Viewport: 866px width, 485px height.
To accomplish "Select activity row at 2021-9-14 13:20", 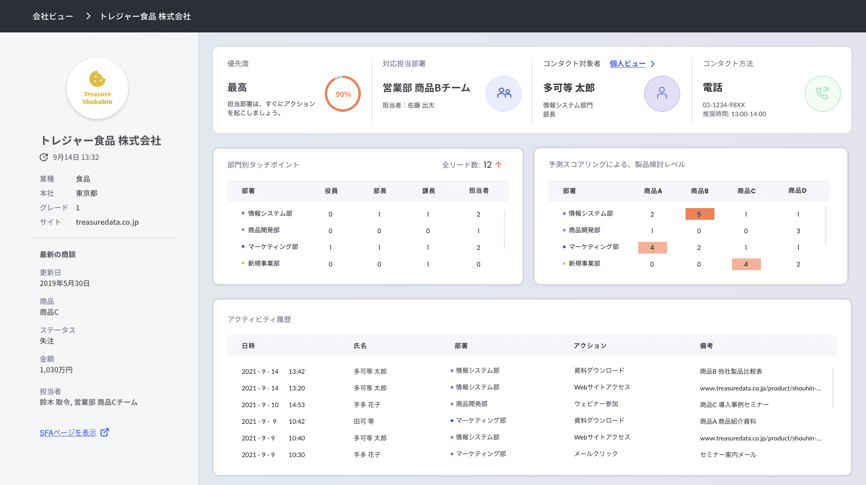I will click(530, 388).
